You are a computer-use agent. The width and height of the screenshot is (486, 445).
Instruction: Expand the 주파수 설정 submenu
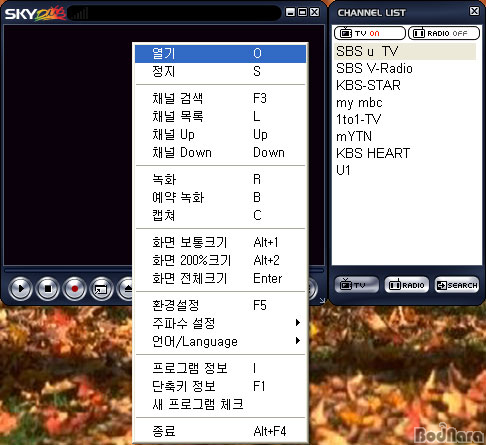click(x=220, y=323)
